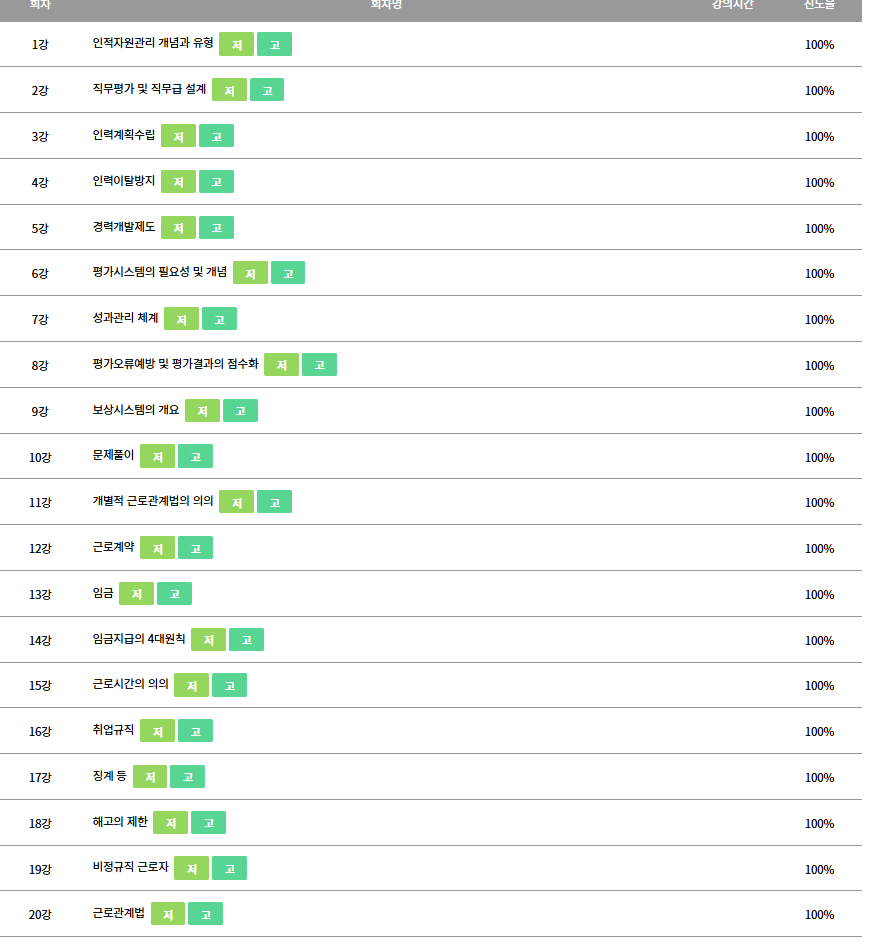Select 저 button for 평가시스템의 필요성 및 개념

(251, 273)
